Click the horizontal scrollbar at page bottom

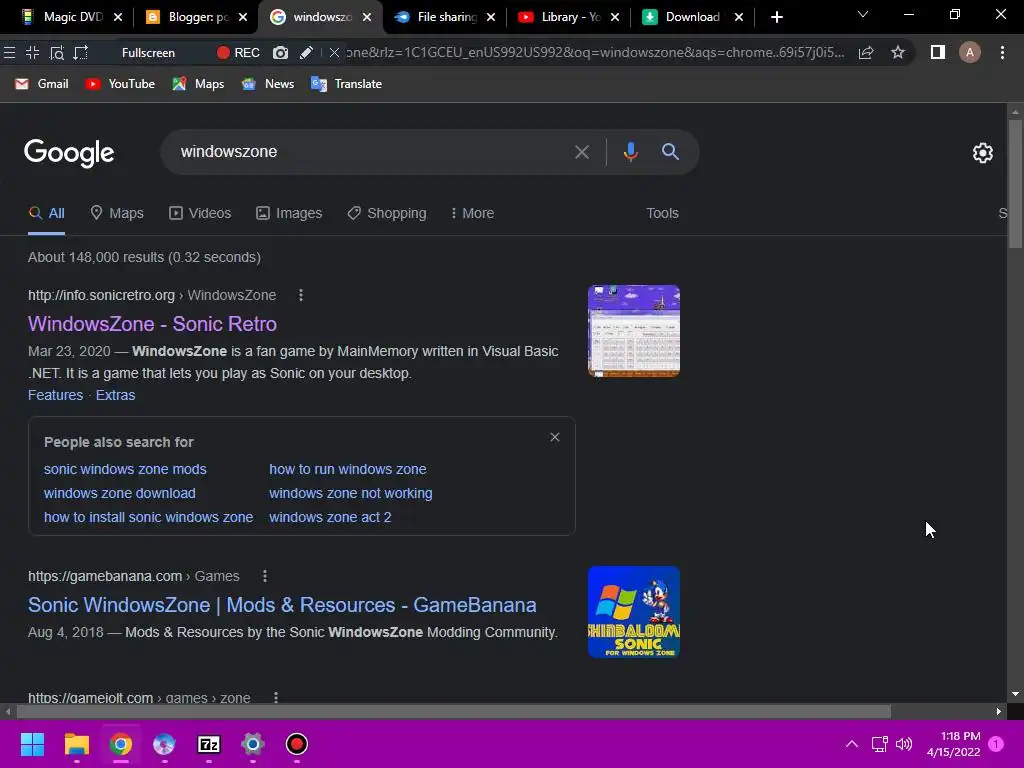pyautogui.click(x=454, y=711)
